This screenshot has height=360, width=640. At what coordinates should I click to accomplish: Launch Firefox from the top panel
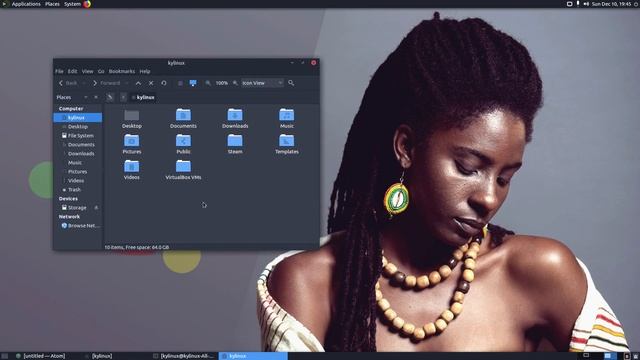tap(87, 4)
